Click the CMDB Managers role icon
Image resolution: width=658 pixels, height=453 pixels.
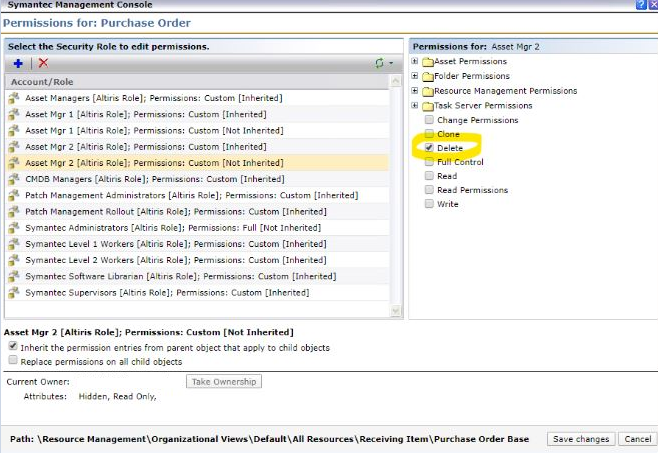tap(14, 179)
